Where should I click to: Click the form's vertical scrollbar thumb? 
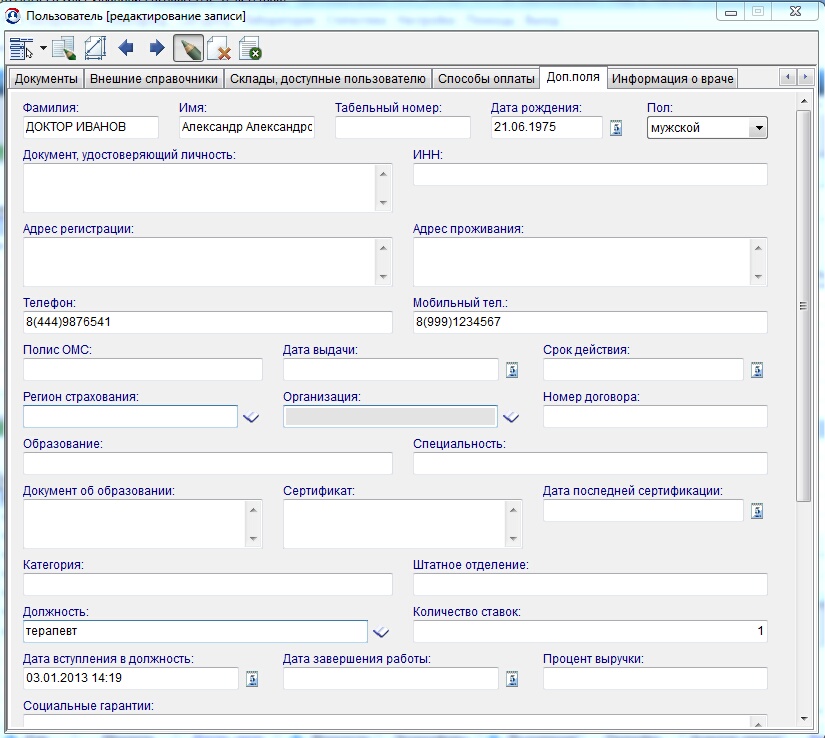coord(803,306)
